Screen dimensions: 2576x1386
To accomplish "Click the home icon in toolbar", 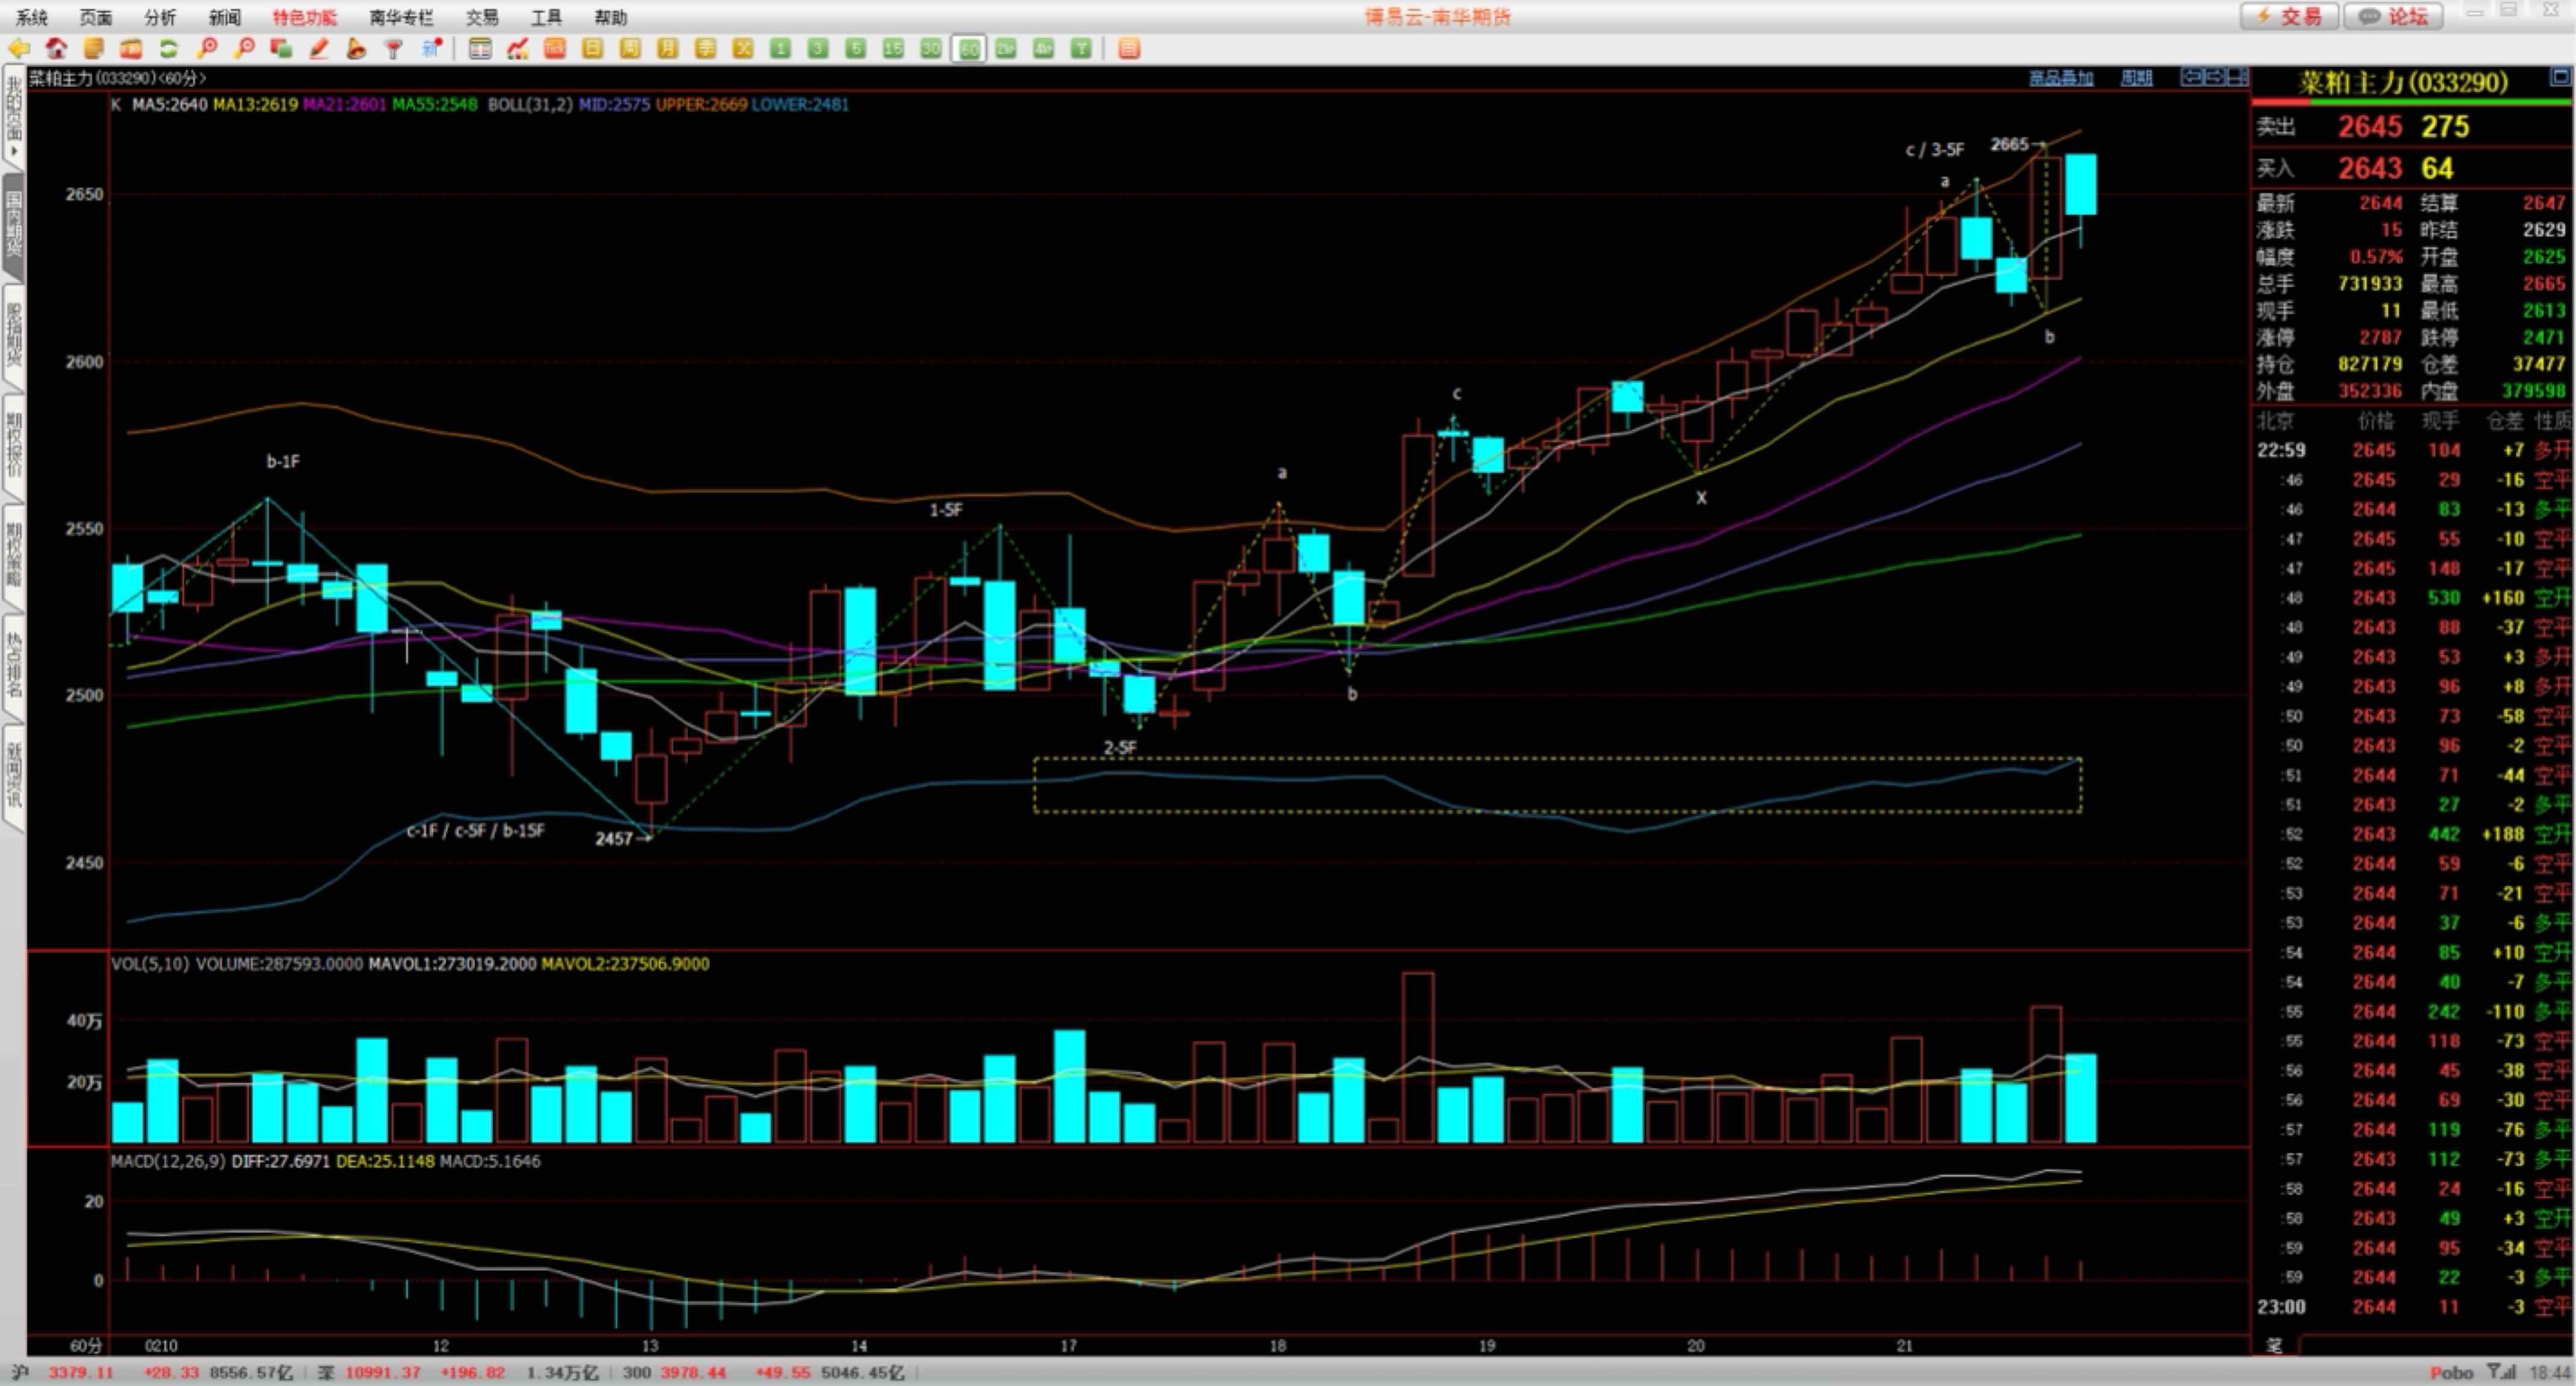I will 56,48.
